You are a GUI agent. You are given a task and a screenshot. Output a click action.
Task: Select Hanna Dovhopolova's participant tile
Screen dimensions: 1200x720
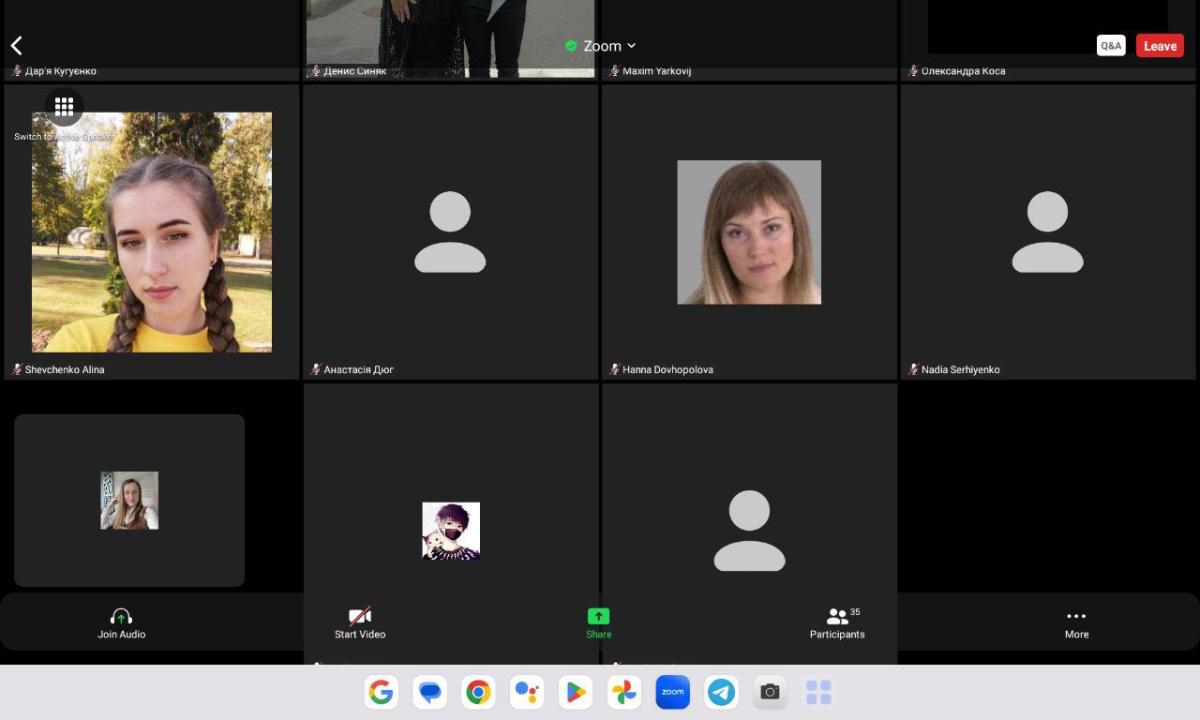[x=749, y=232]
